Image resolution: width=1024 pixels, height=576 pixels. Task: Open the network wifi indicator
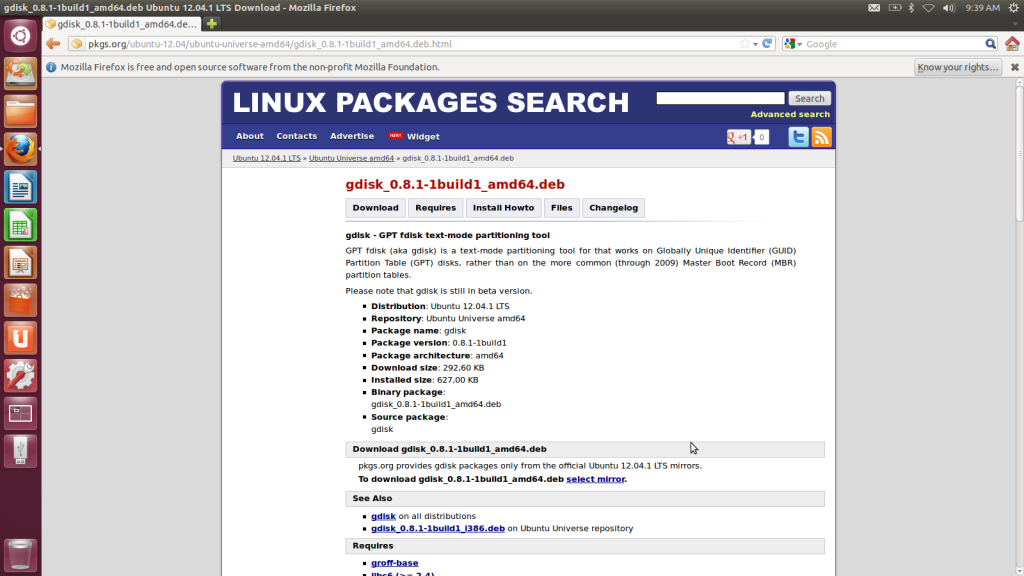point(929,8)
